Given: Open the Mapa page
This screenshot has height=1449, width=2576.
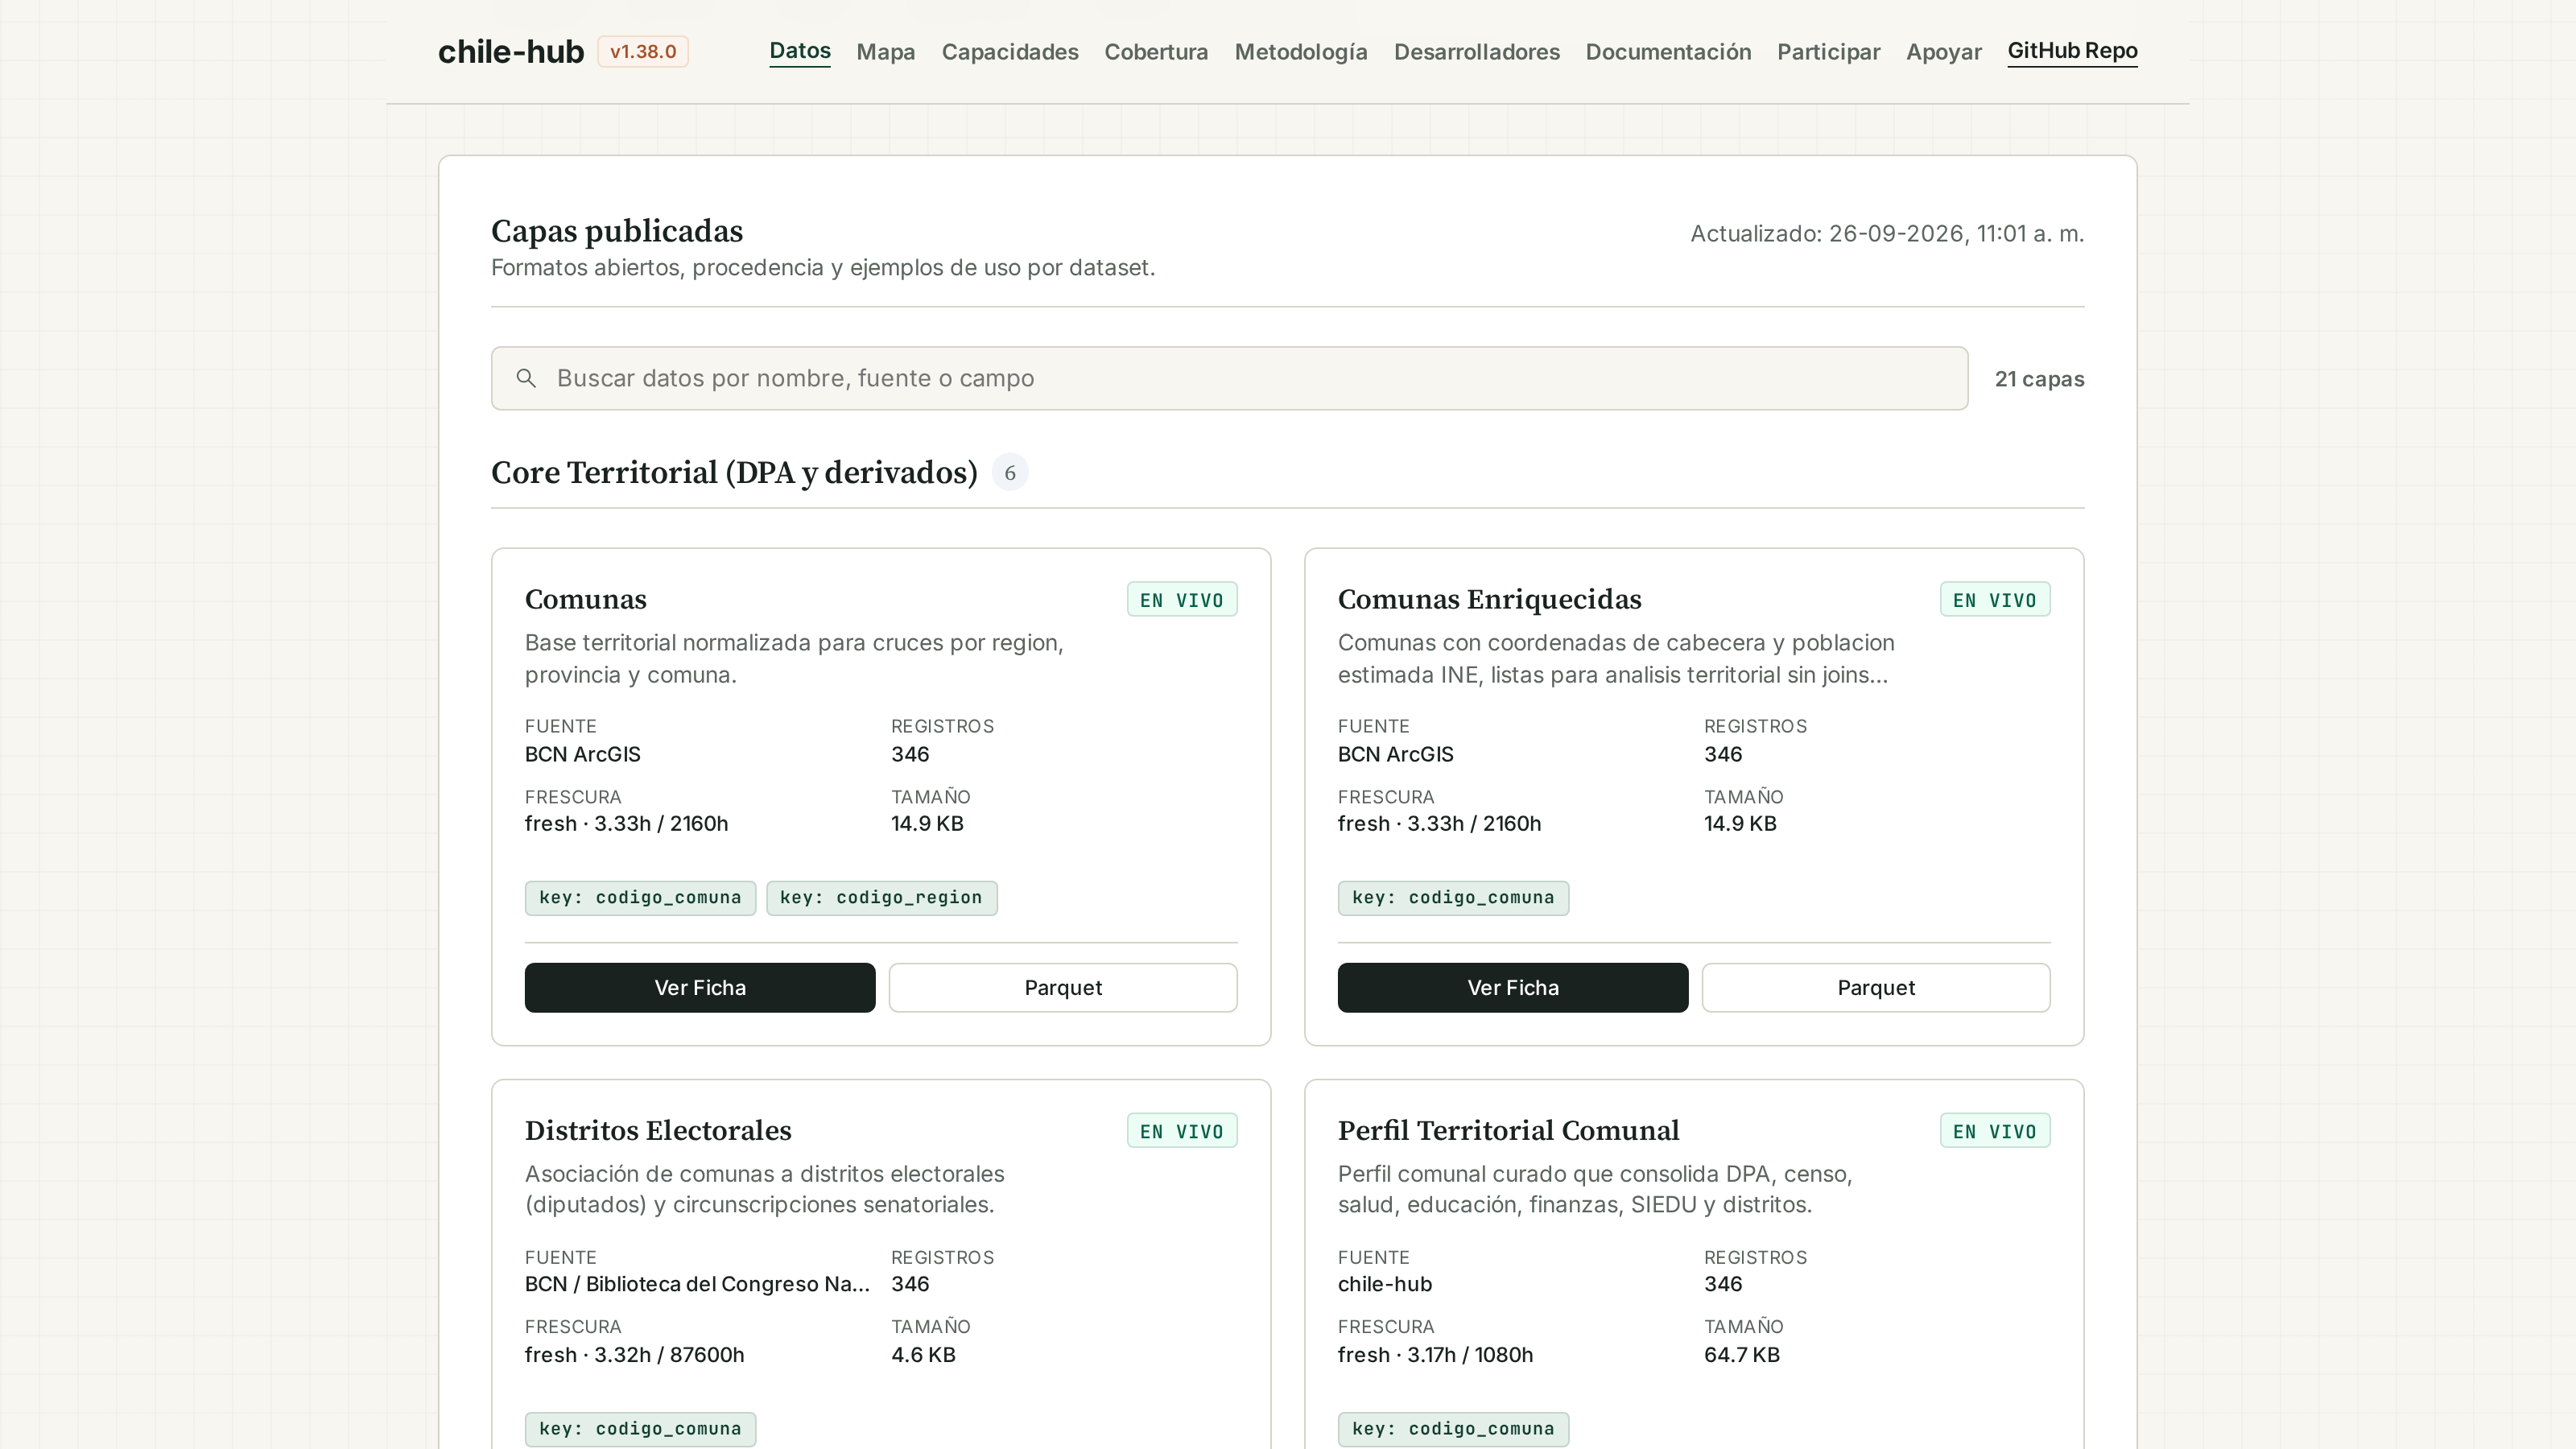Looking at the screenshot, I should coord(886,52).
